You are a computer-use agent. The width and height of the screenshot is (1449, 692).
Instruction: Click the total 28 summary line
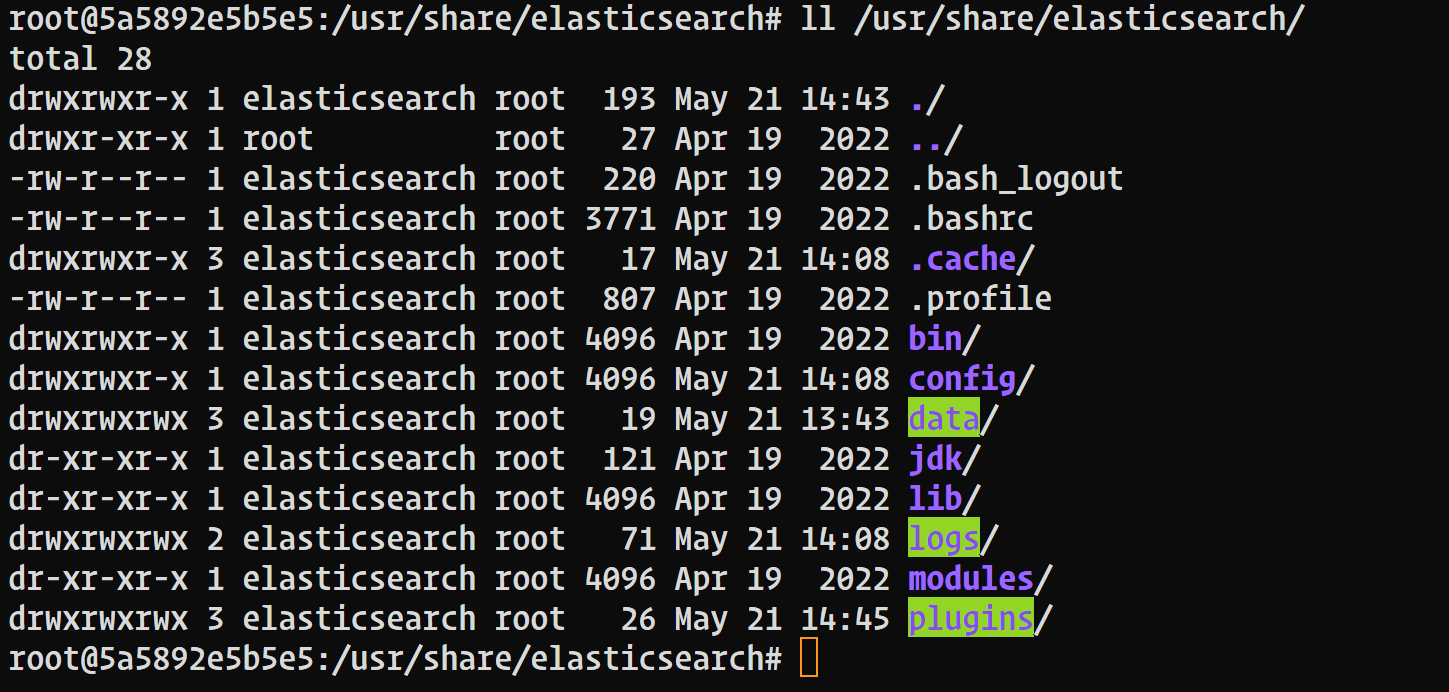78,58
